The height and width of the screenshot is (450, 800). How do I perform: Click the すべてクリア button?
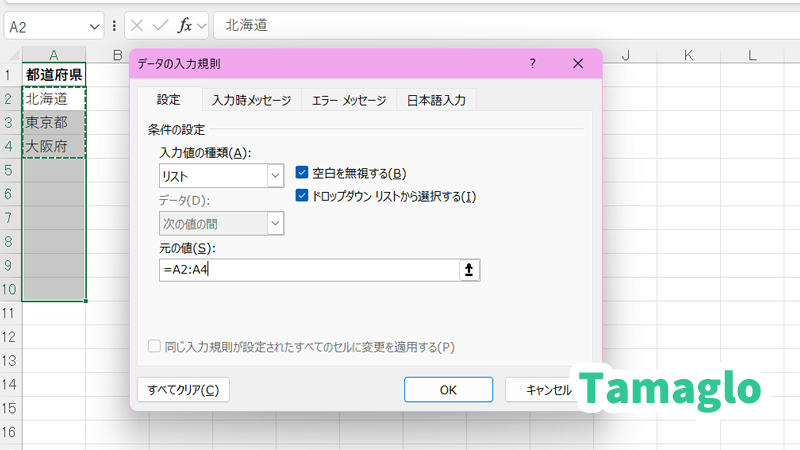pyautogui.click(x=183, y=389)
